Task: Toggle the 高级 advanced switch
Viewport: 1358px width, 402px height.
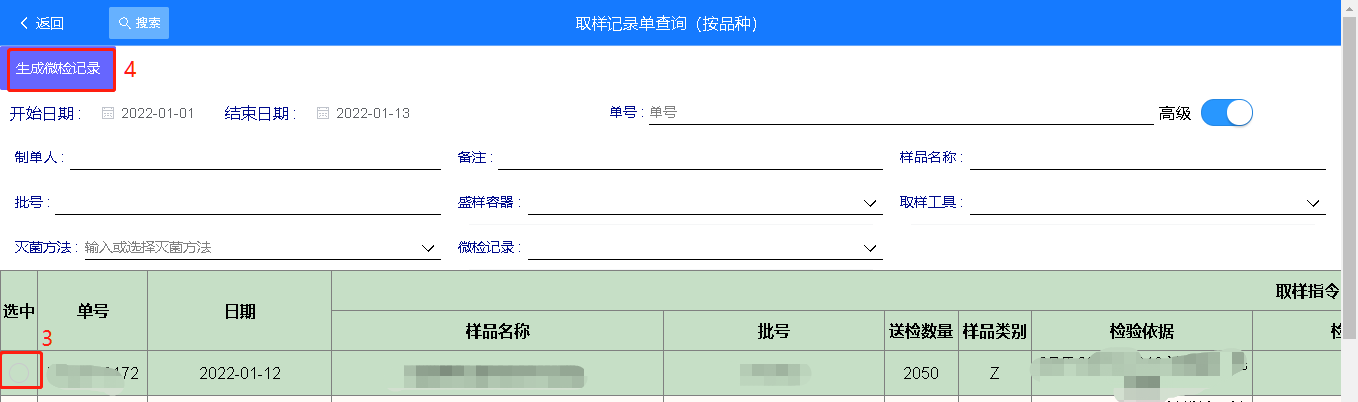Action: 1226,113
